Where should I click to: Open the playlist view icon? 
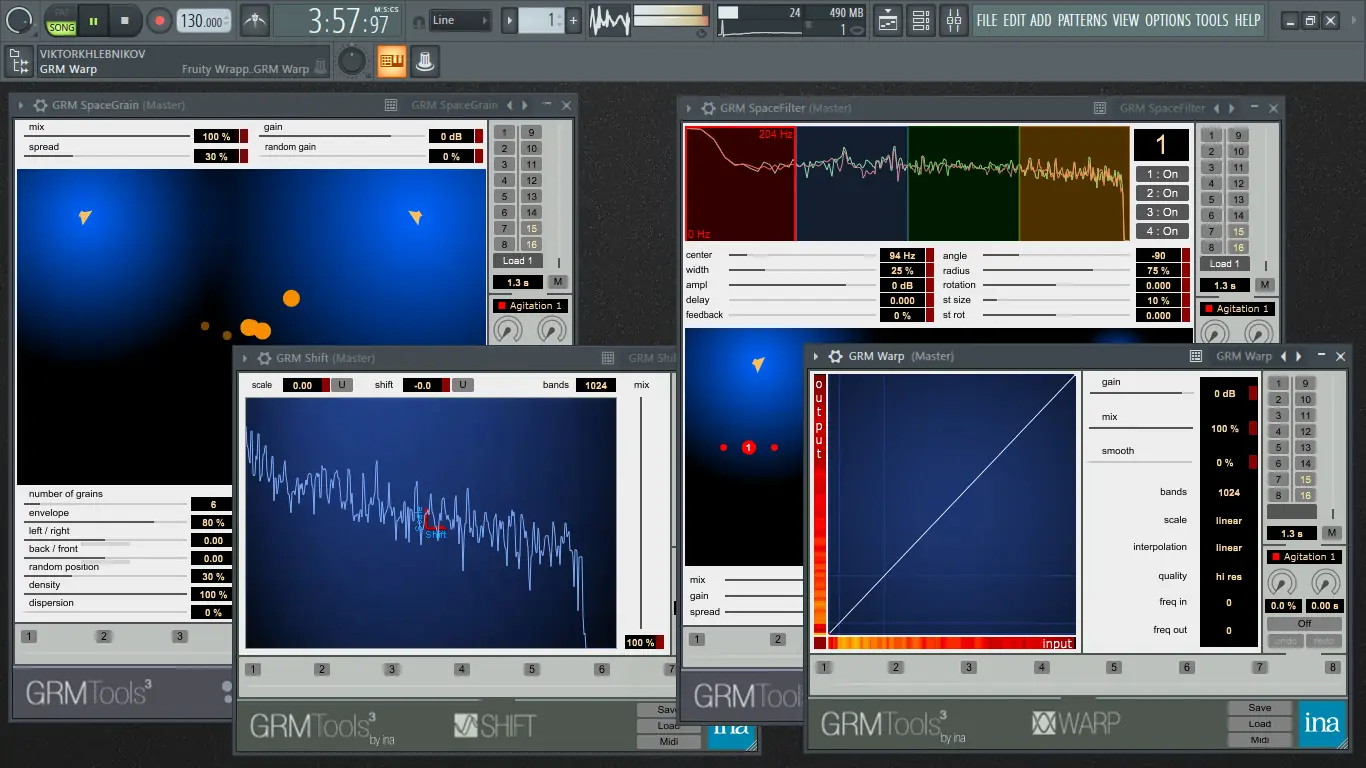pos(887,20)
